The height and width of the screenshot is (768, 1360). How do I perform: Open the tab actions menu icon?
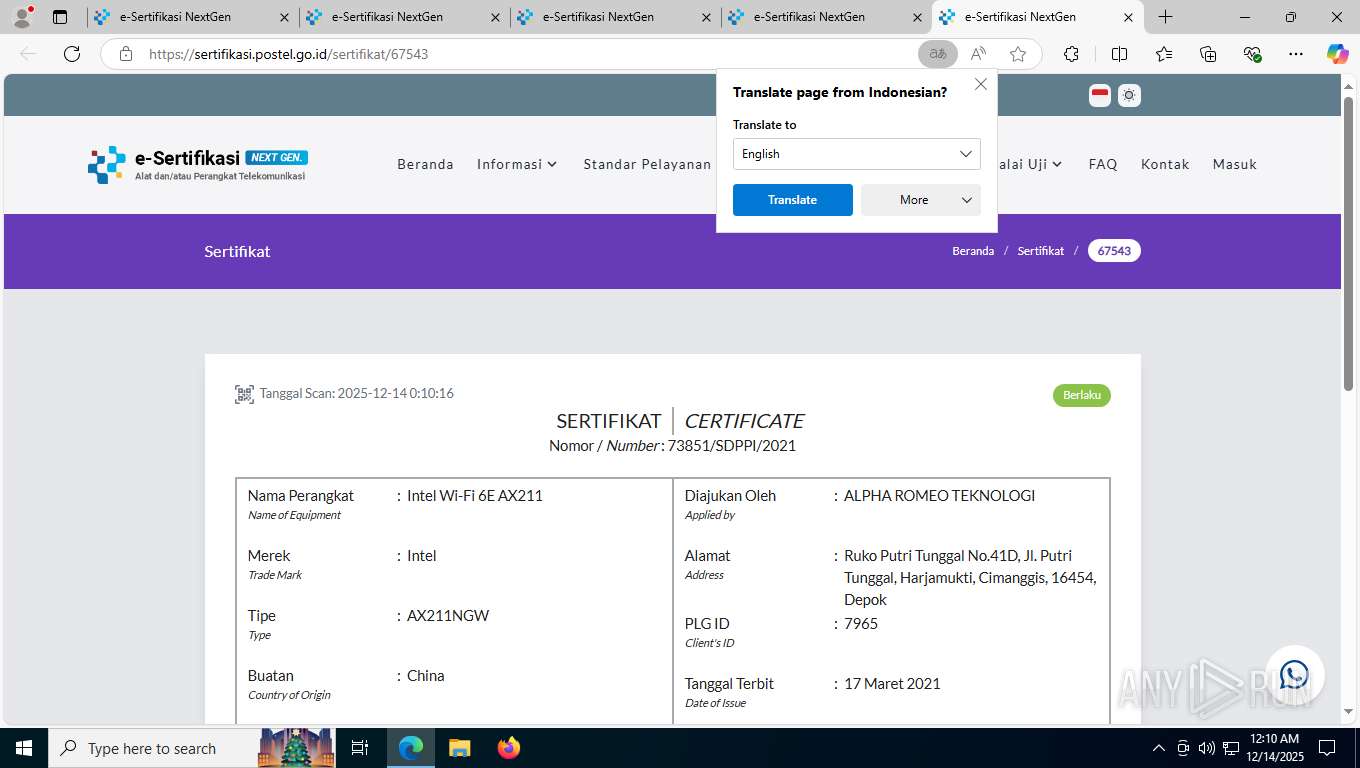pyautogui.click(x=60, y=17)
